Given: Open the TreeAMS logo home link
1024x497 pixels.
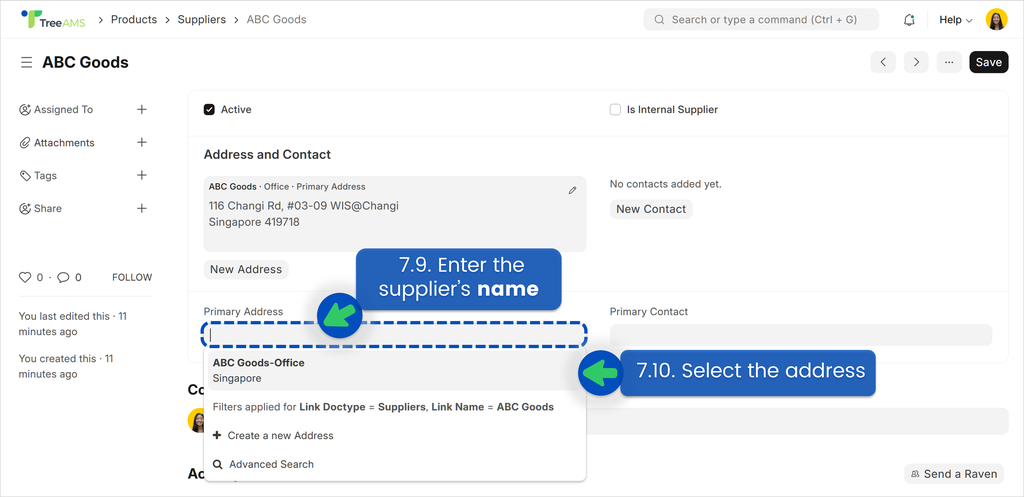Looking at the screenshot, I should point(53,20).
